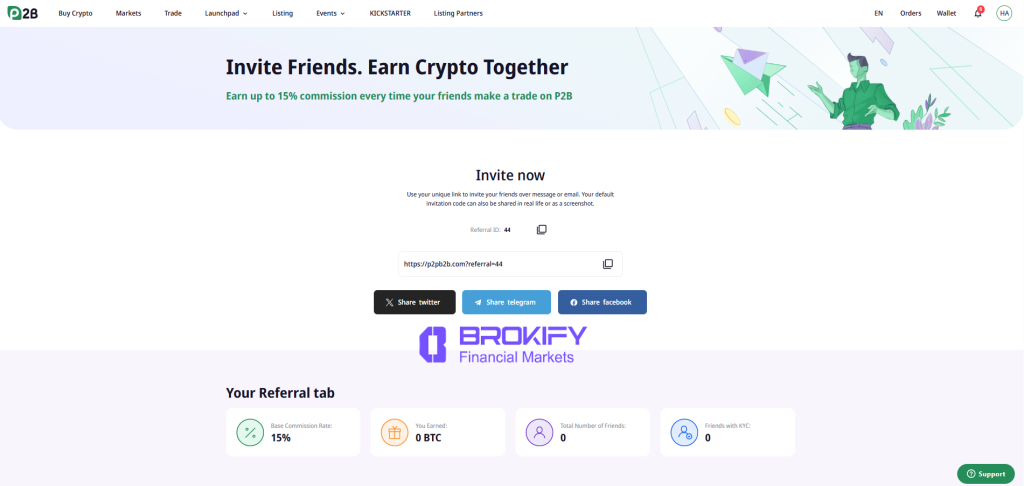Open the Buy Crypto menu item
1024x486 pixels.
75,13
